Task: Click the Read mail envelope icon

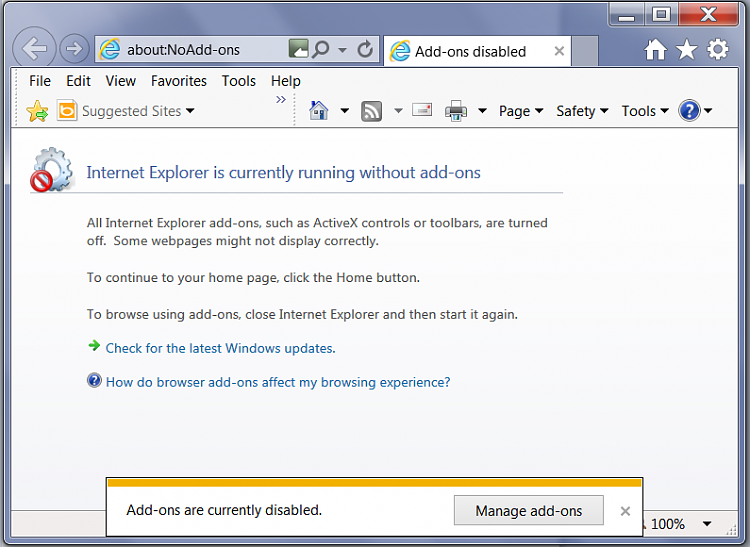Action: [422, 109]
